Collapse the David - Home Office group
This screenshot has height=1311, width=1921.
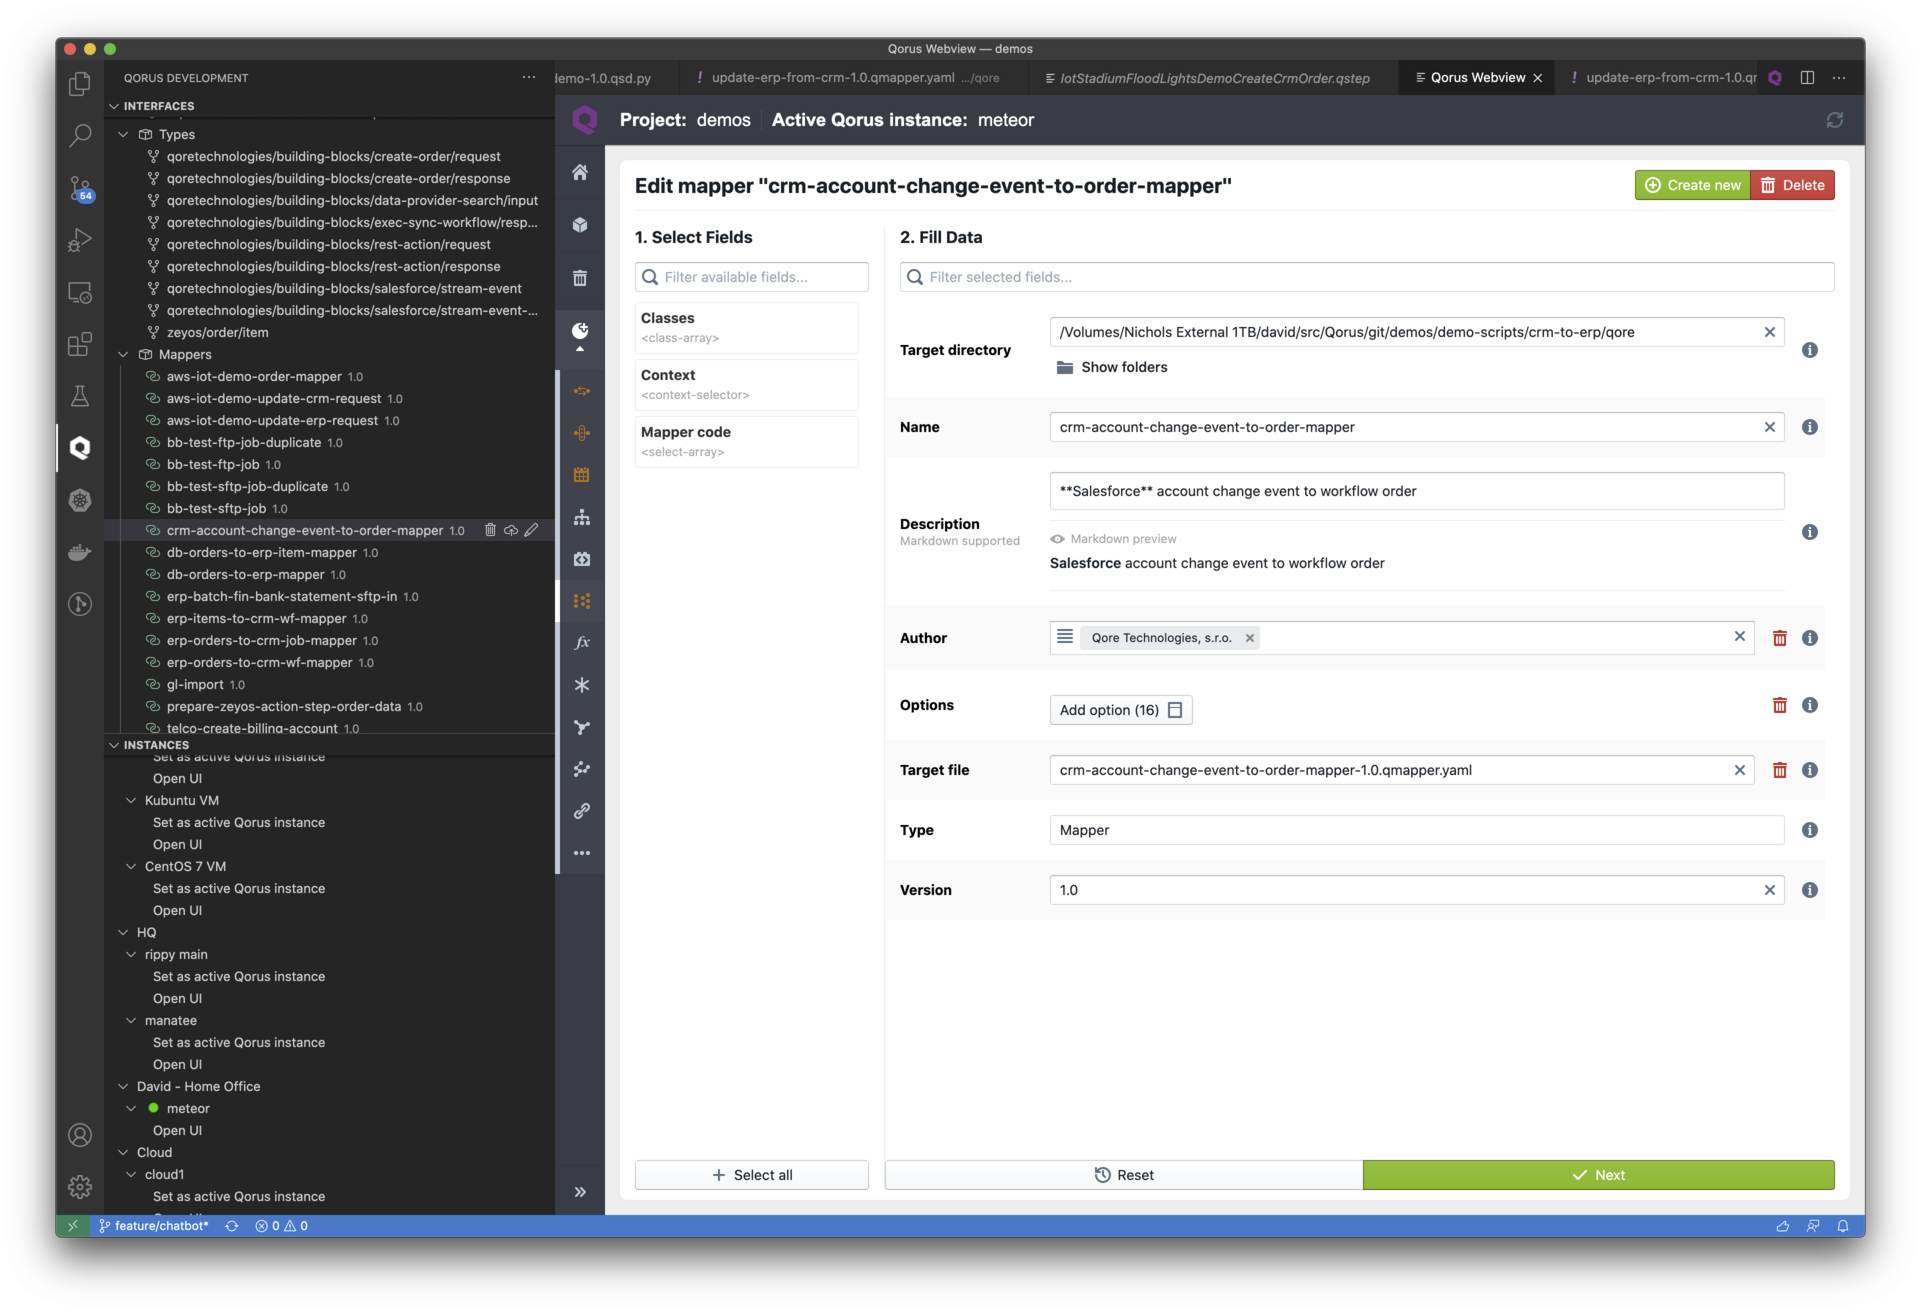coord(123,1086)
